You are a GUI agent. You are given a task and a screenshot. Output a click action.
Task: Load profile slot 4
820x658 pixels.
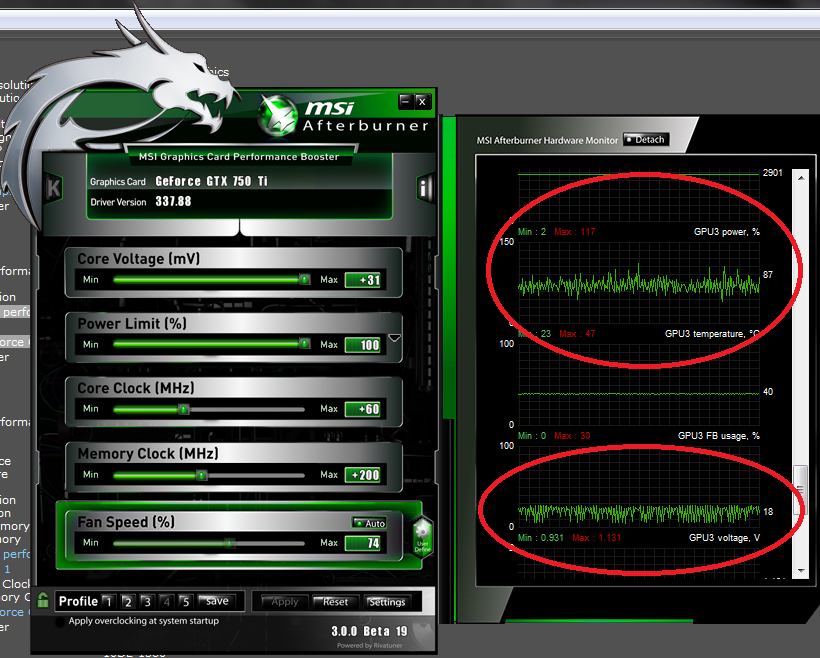click(166, 602)
